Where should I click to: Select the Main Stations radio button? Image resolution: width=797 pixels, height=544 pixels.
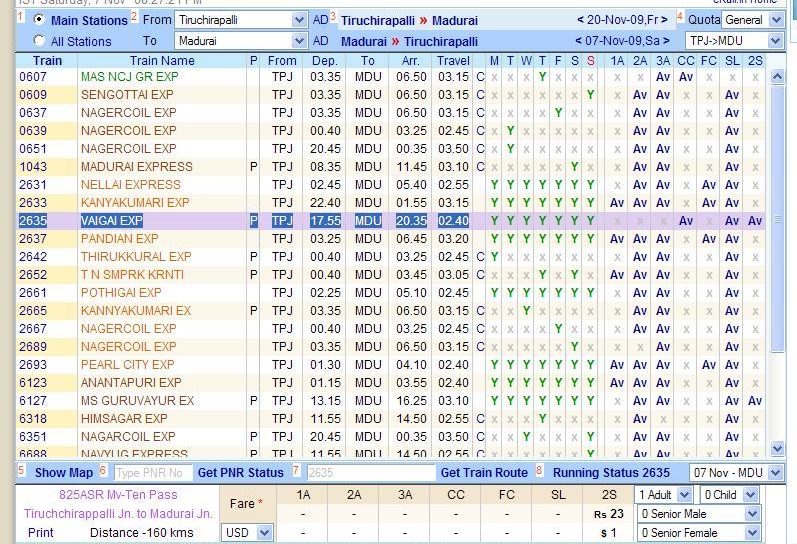pos(39,20)
